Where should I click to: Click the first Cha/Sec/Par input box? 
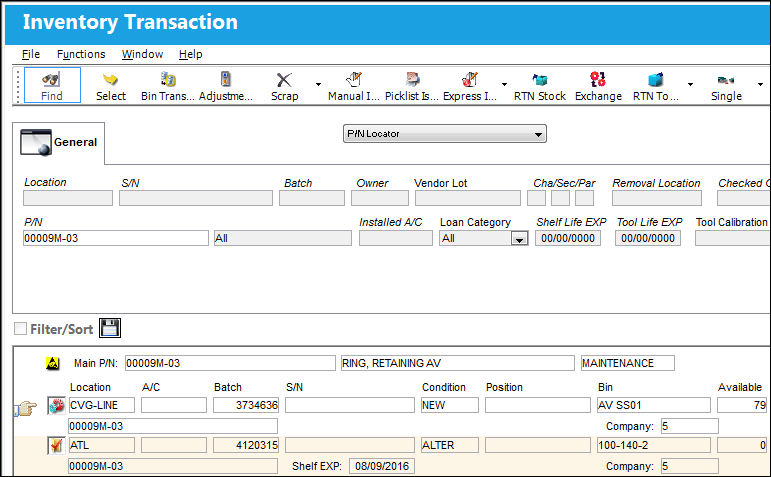pyautogui.click(x=536, y=198)
